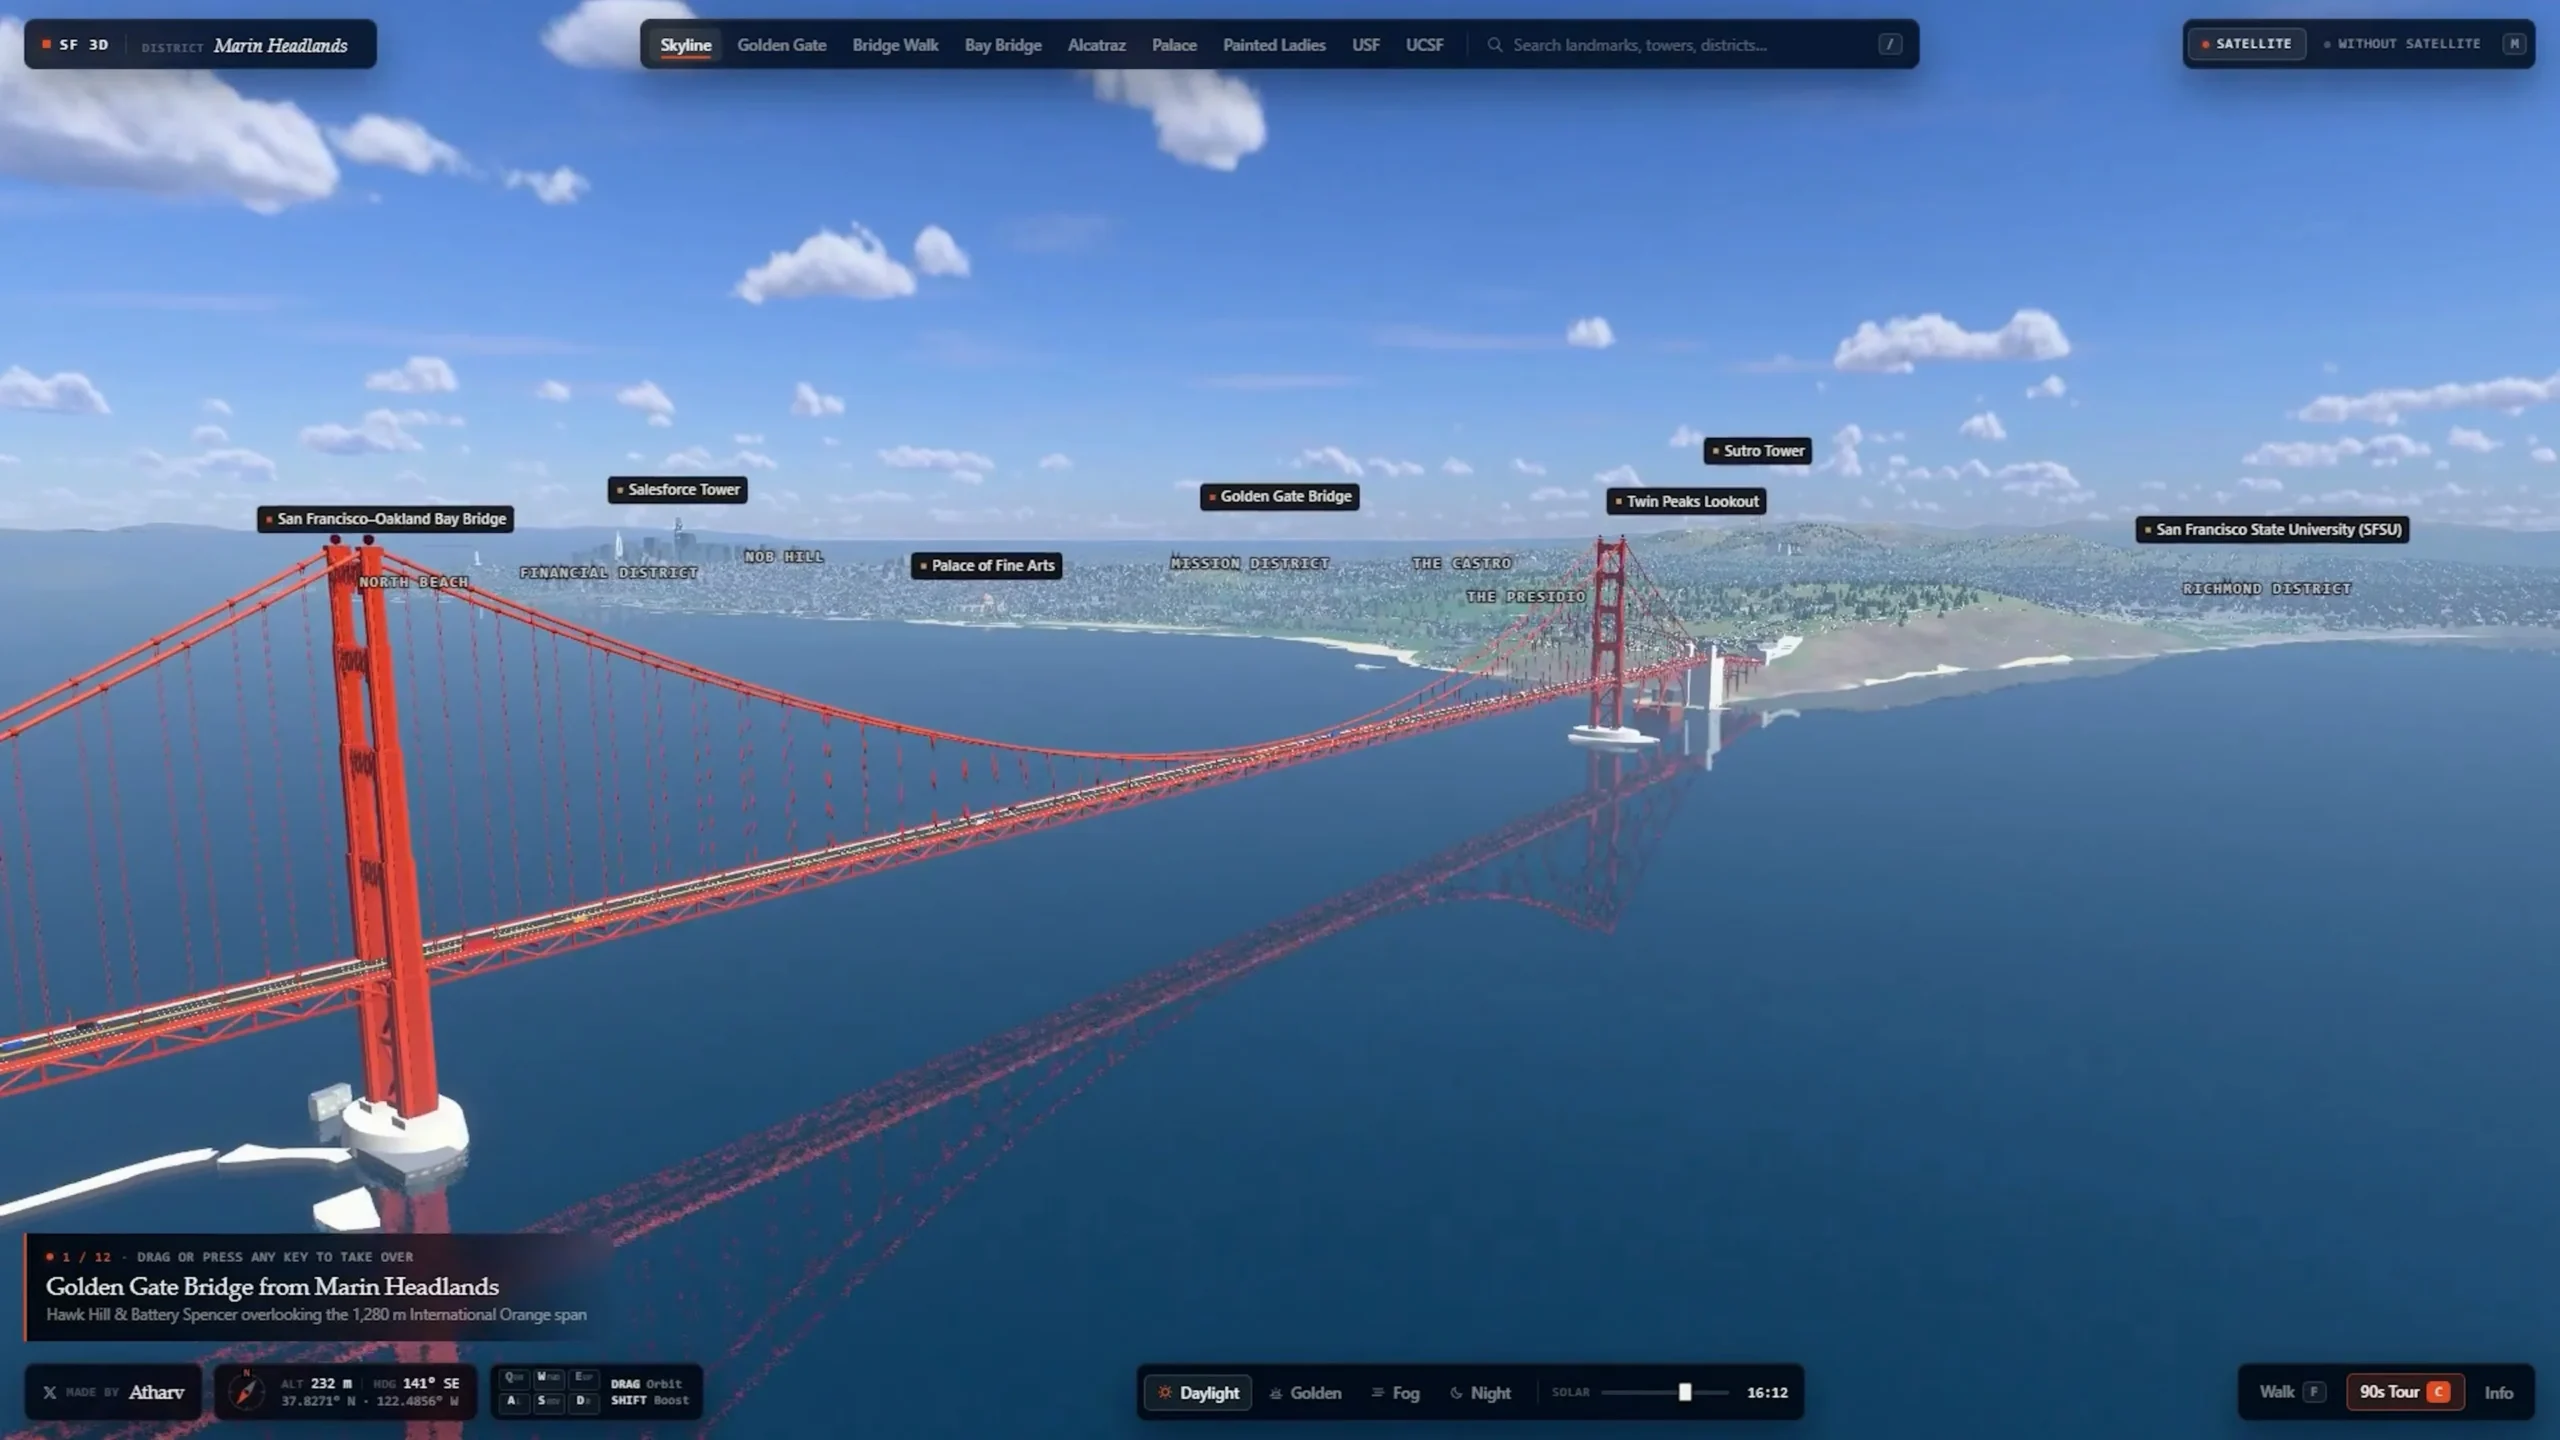Viewport: 2560px width, 1440px height.
Task: Click the Salesforce Tower landmark marker
Action: 678,490
